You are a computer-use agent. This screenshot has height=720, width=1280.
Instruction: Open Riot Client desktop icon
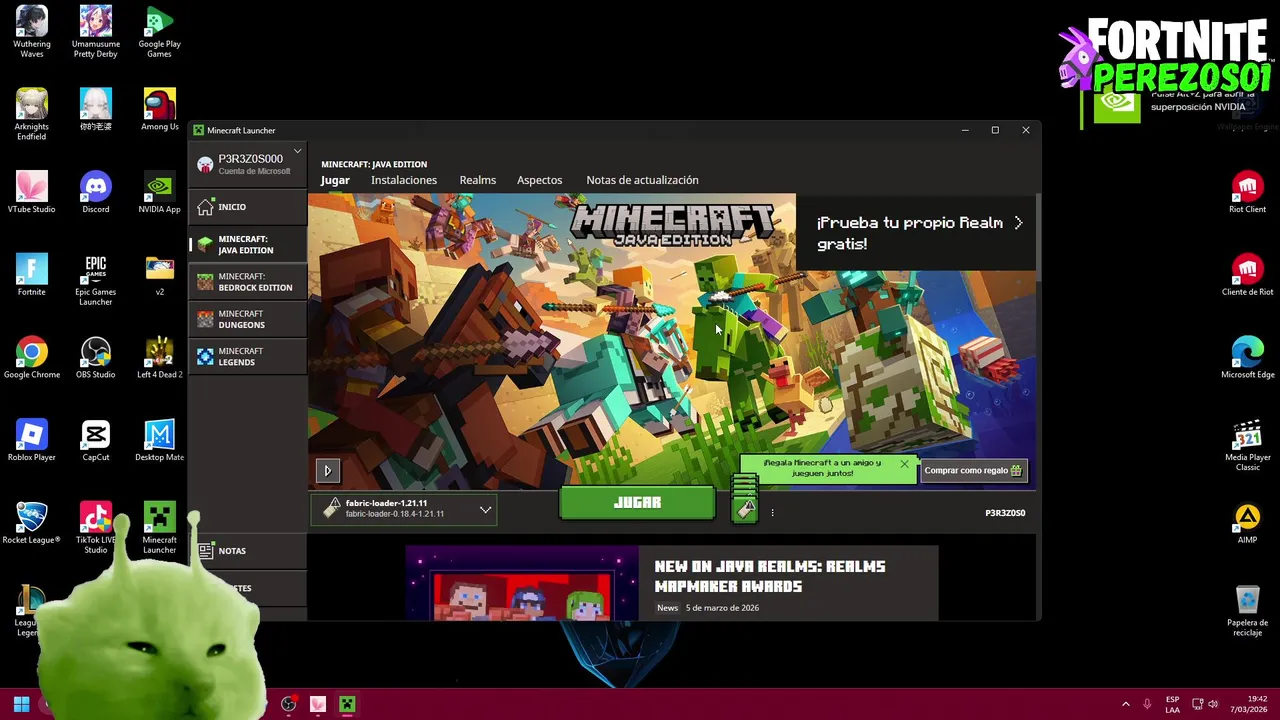(x=1247, y=192)
